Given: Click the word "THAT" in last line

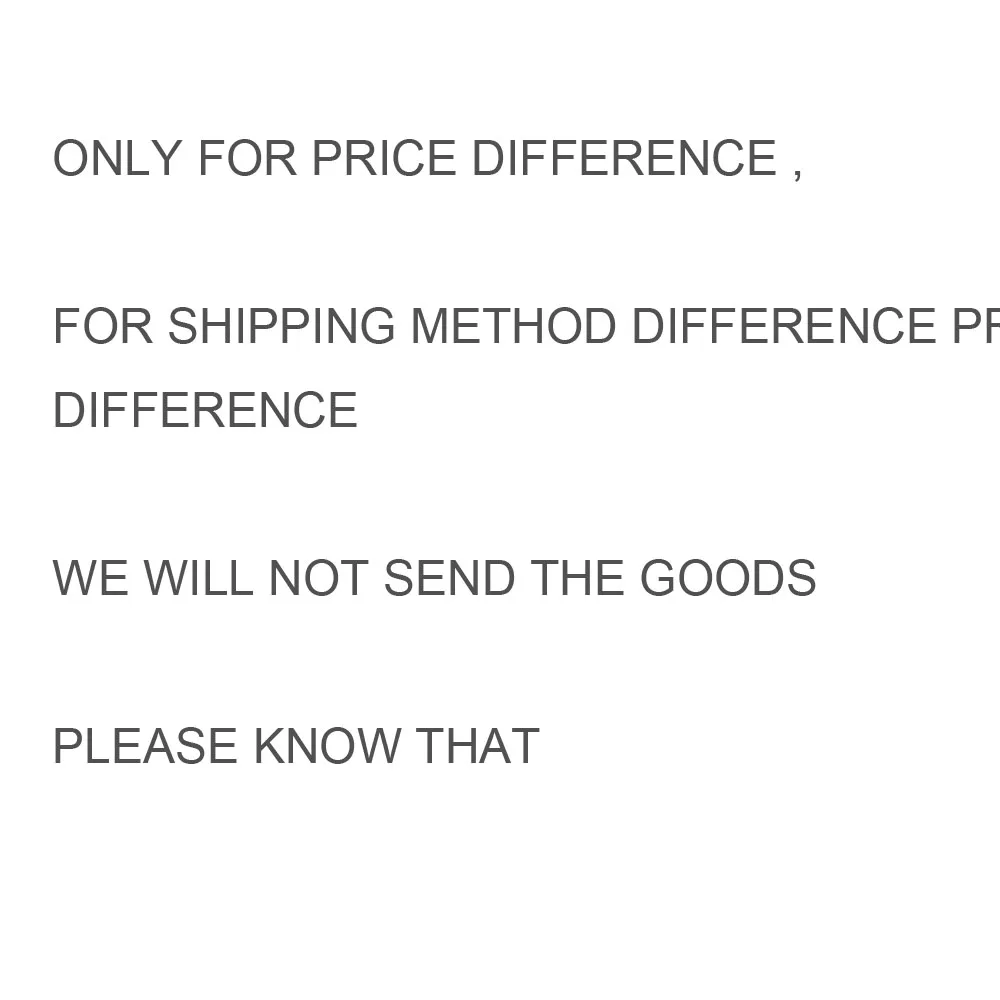Looking at the screenshot, I should [x=477, y=747].
